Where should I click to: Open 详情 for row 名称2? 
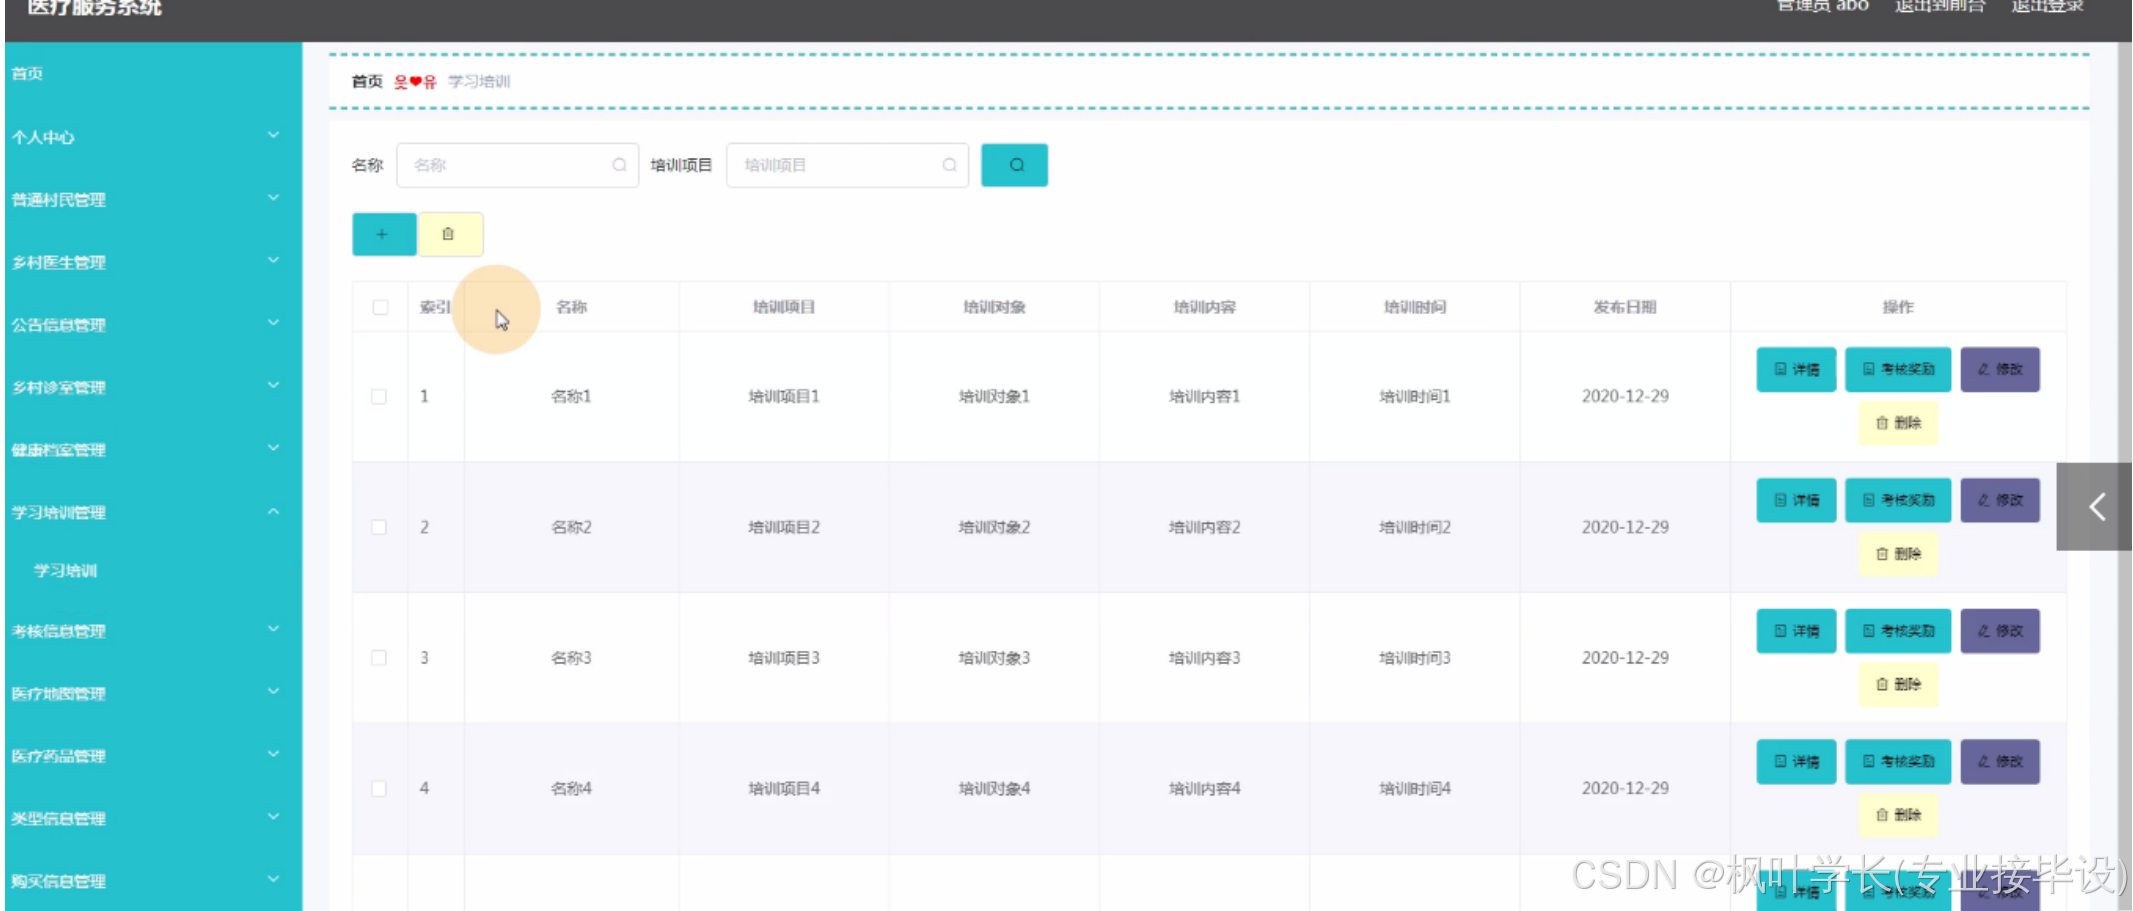pos(1796,500)
